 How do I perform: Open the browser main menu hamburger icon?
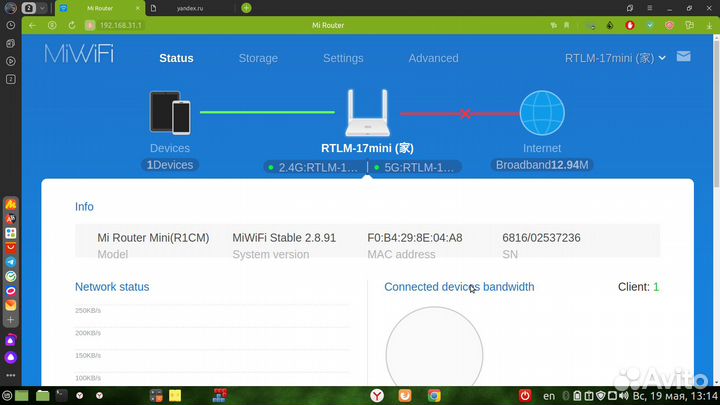pyautogui.click(x=650, y=8)
